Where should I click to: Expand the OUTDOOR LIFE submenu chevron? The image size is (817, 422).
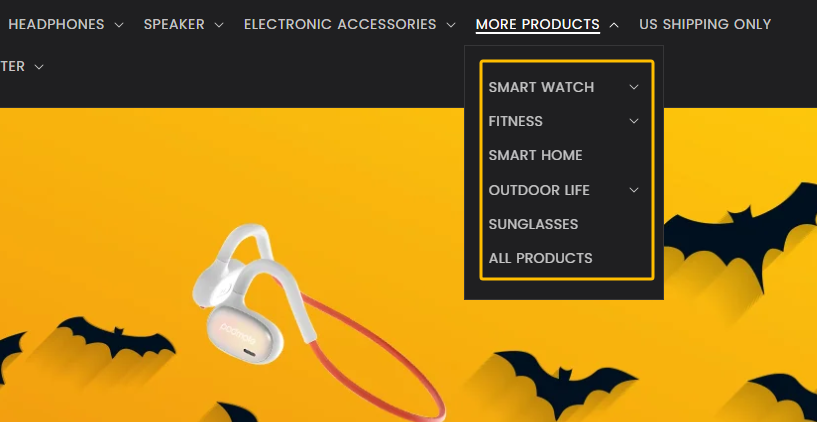(634, 190)
